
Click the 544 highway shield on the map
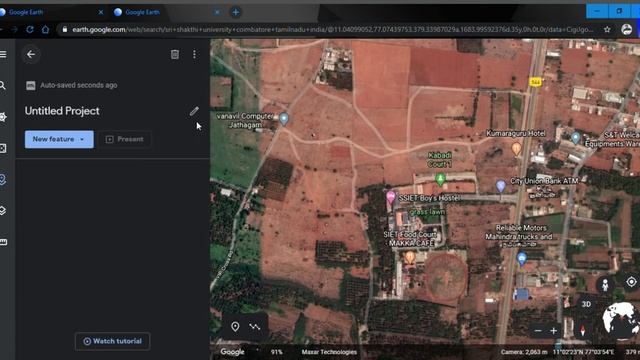[535, 82]
